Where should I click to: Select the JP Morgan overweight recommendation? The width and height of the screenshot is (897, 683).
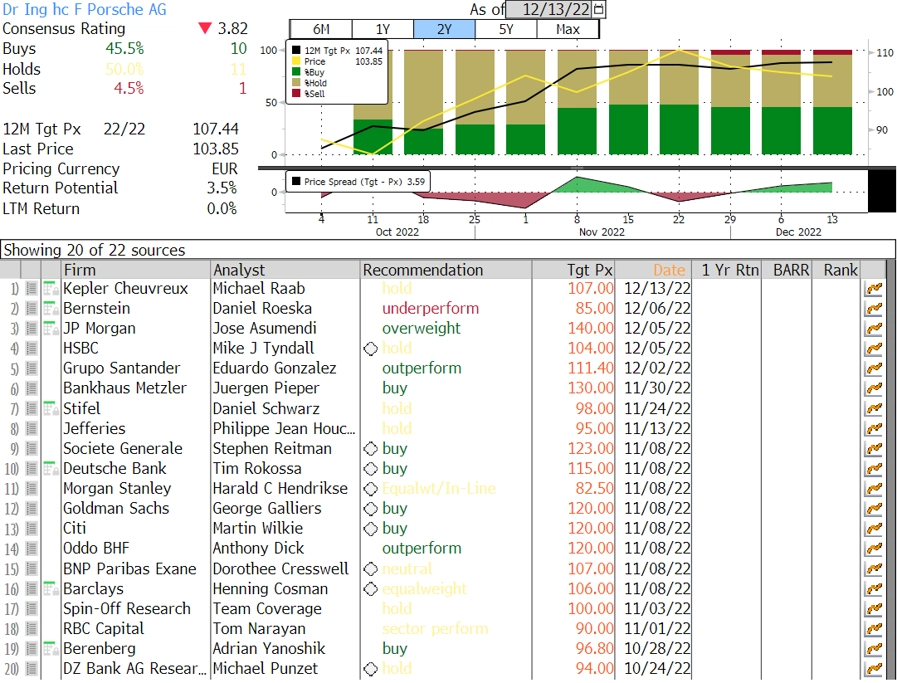click(422, 329)
